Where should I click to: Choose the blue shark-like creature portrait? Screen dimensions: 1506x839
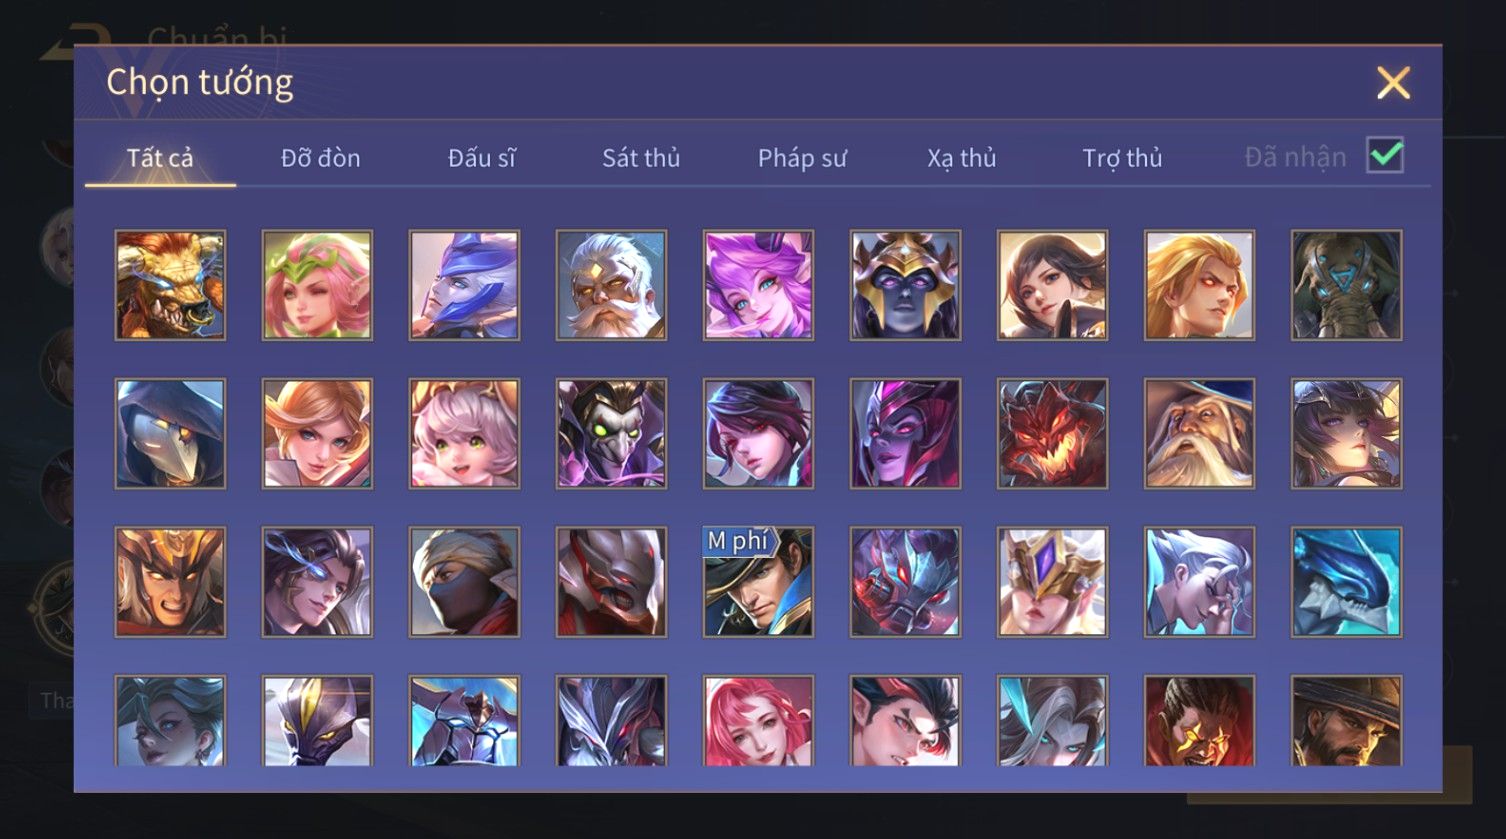point(1346,582)
